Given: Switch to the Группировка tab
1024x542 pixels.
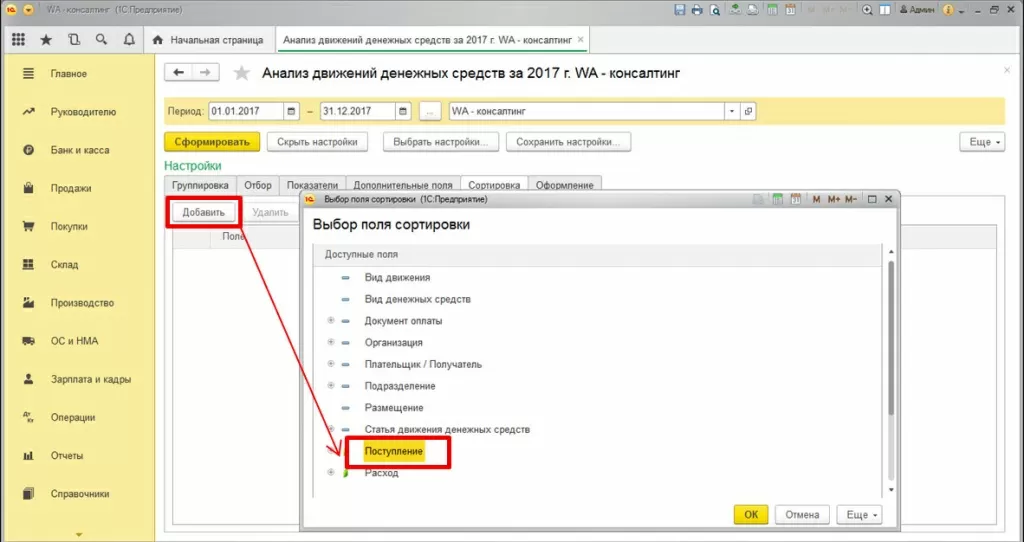Looking at the screenshot, I should click(200, 185).
